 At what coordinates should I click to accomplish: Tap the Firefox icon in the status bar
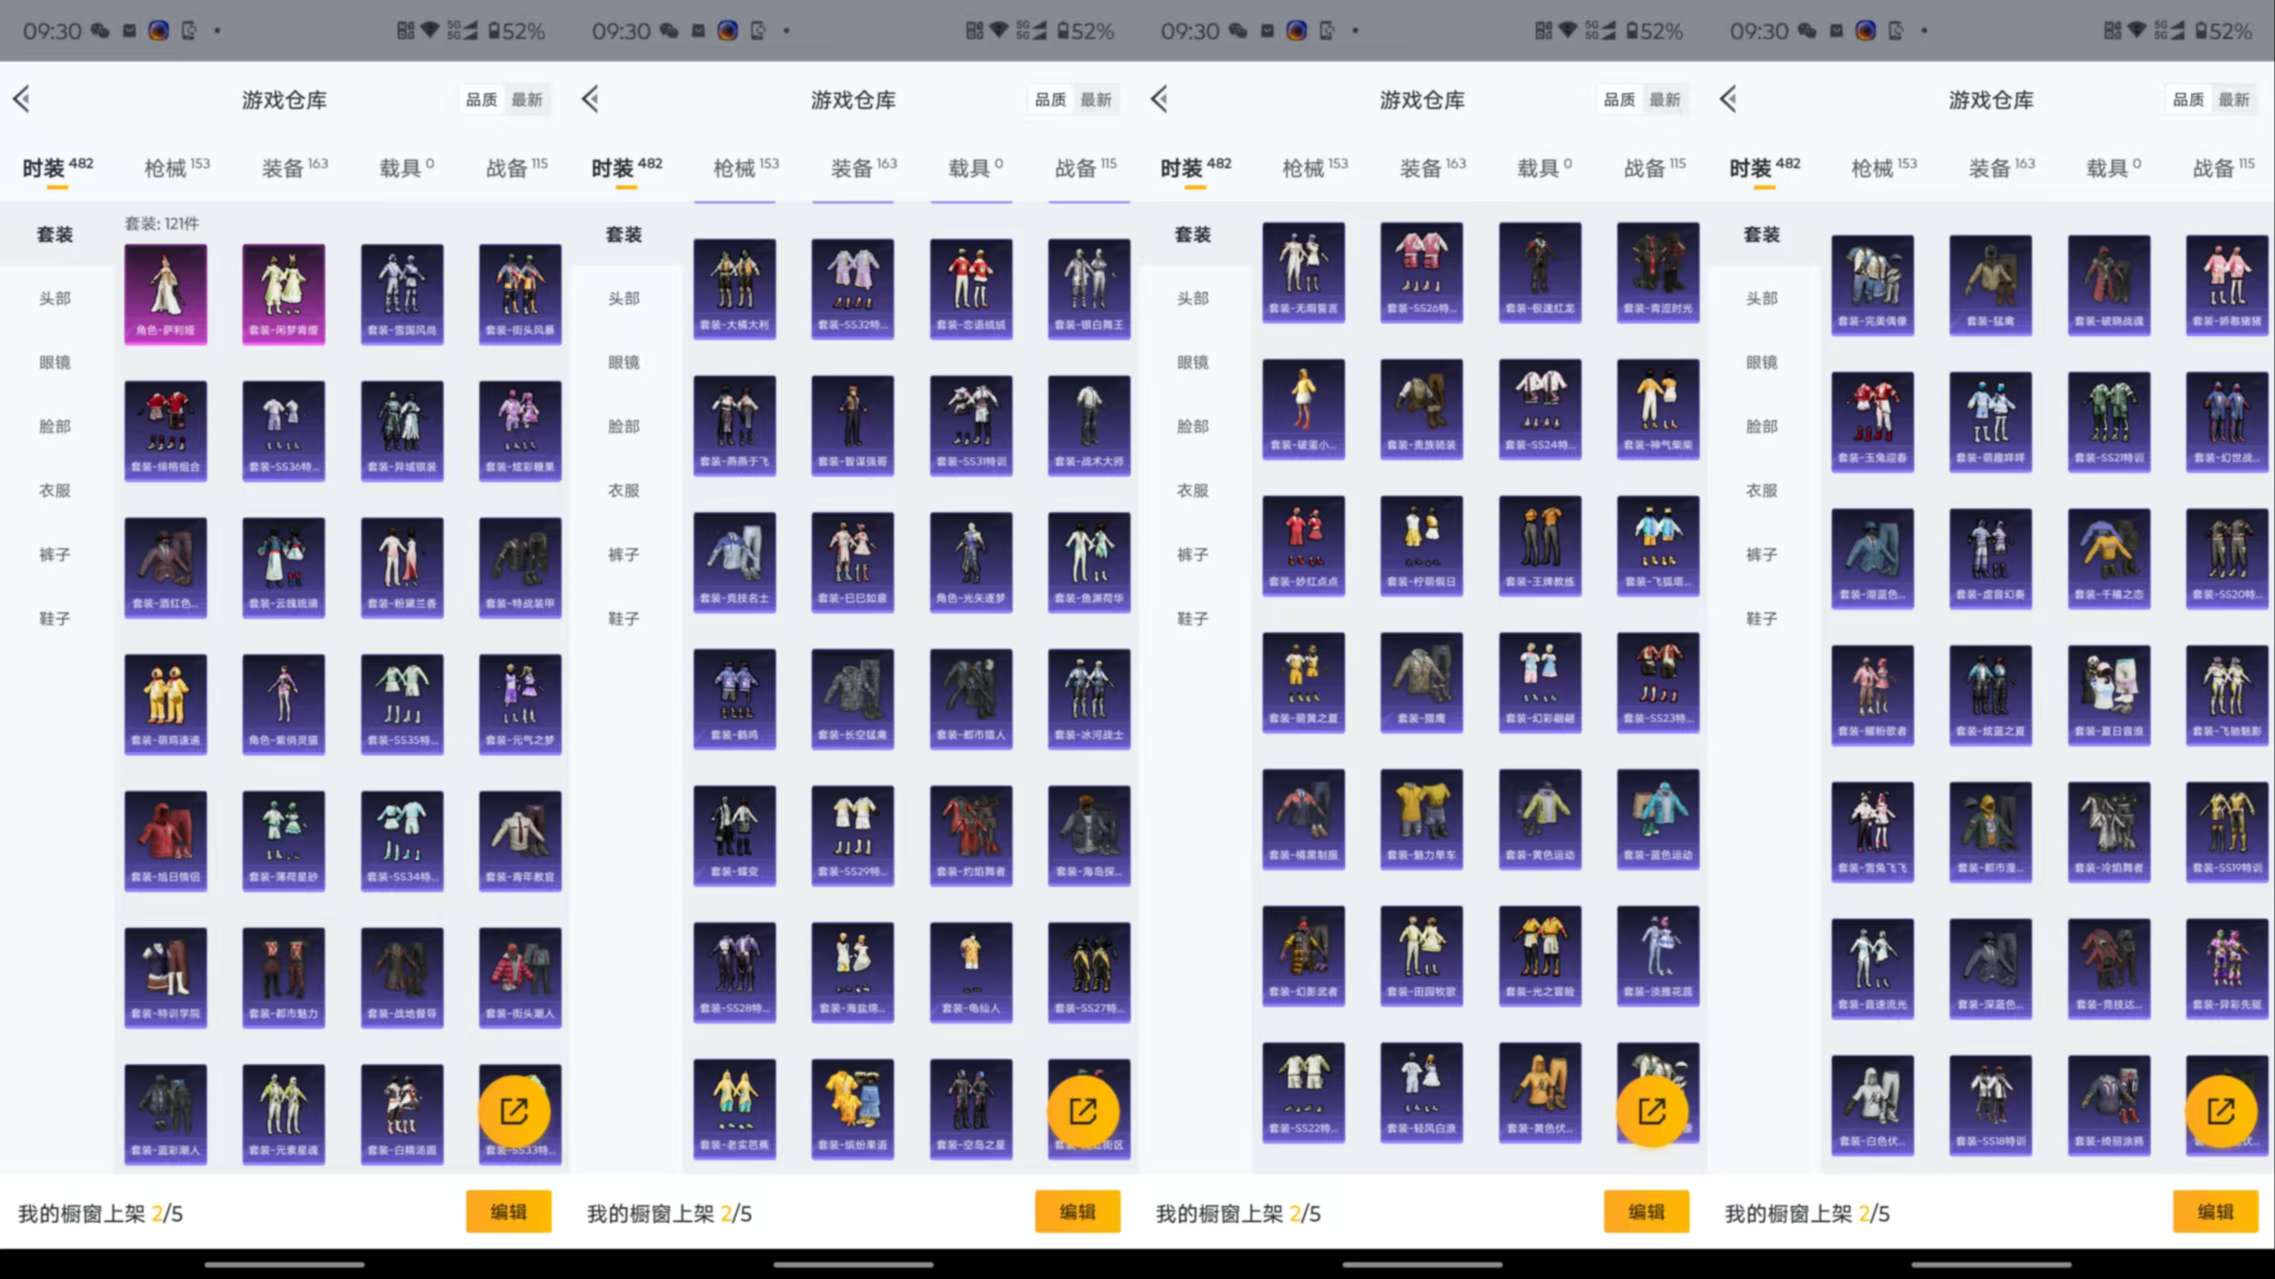[159, 31]
